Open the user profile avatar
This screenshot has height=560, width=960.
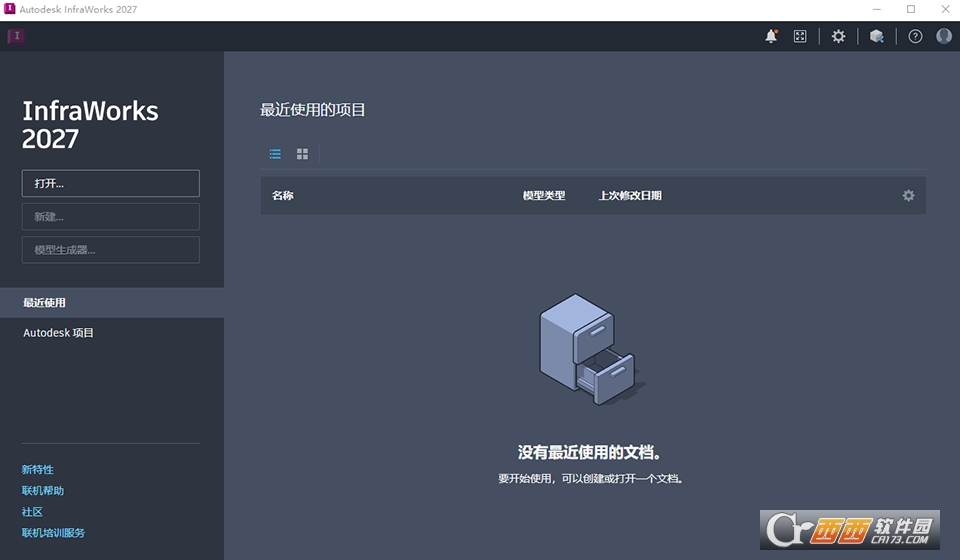[x=944, y=36]
